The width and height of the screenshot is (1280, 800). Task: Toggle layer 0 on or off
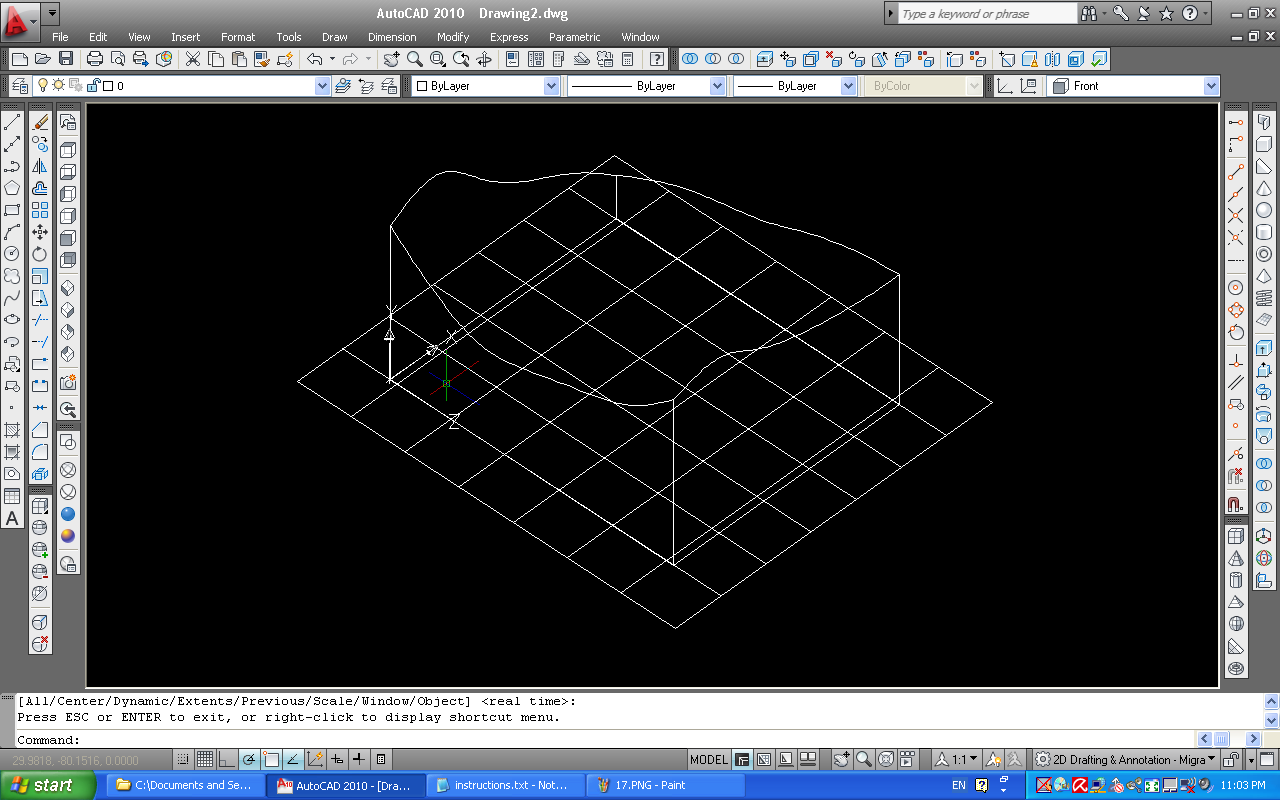[43, 86]
